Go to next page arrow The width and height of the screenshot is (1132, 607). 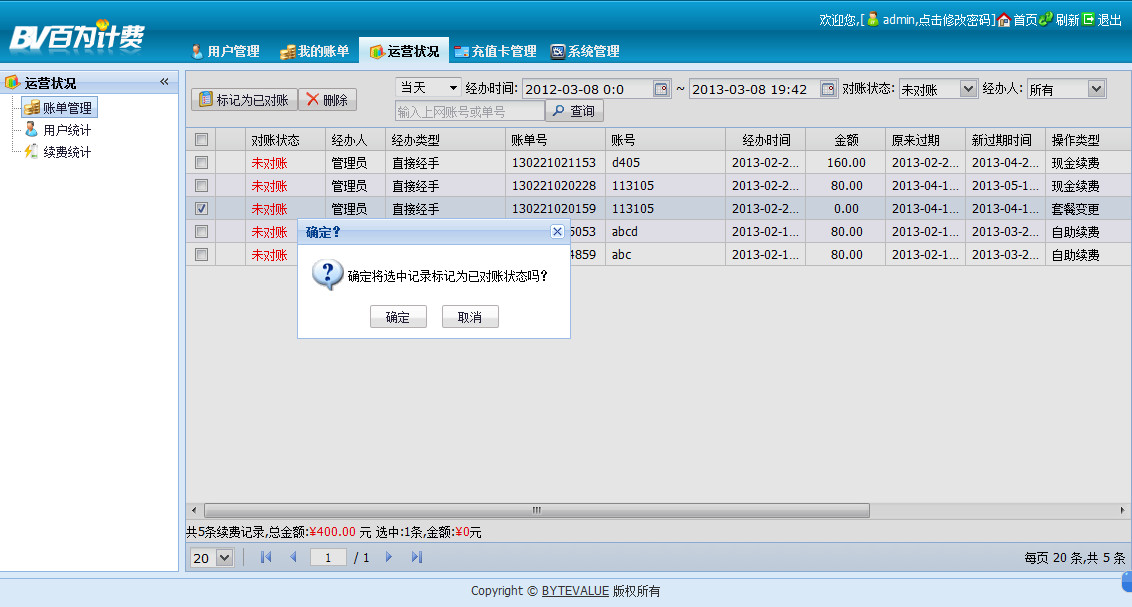pyautogui.click(x=389, y=557)
